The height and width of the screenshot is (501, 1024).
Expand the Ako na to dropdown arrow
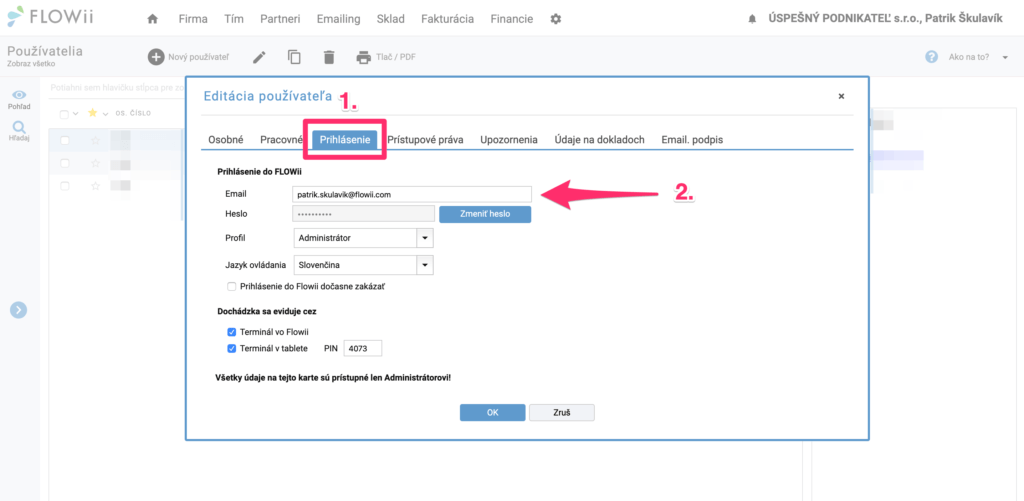[1006, 57]
